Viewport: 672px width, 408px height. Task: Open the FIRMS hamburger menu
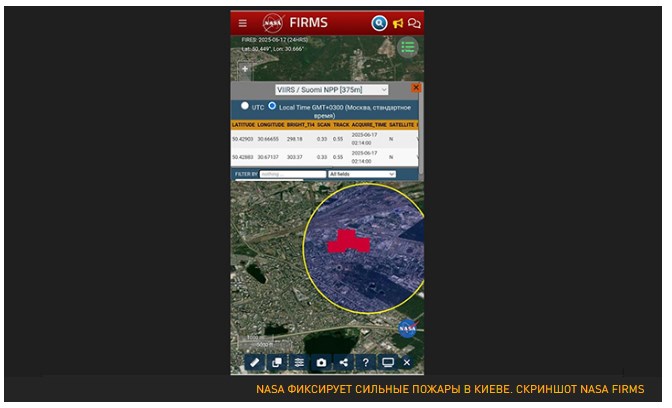(x=243, y=23)
